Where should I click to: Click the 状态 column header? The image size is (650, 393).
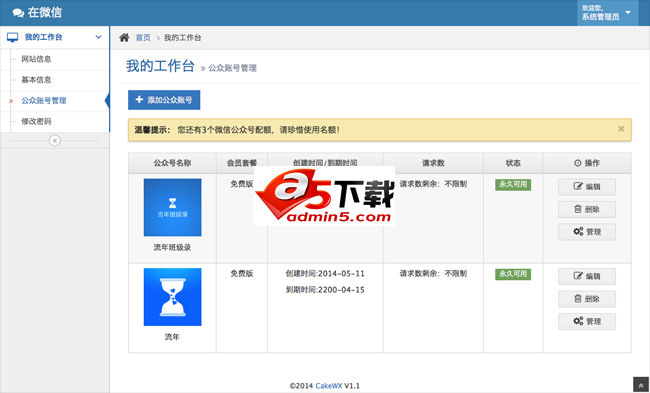pyautogui.click(x=513, y=163)
